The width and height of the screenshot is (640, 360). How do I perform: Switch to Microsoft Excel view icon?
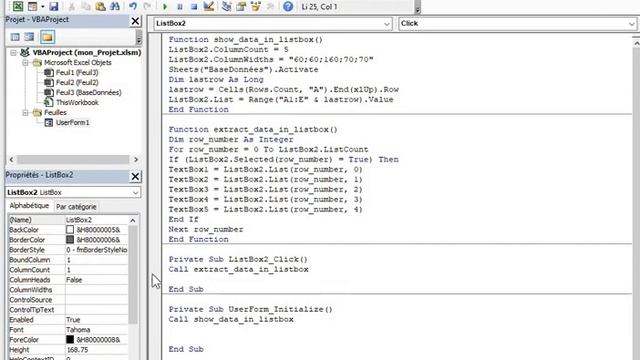[x=18, y=6]
